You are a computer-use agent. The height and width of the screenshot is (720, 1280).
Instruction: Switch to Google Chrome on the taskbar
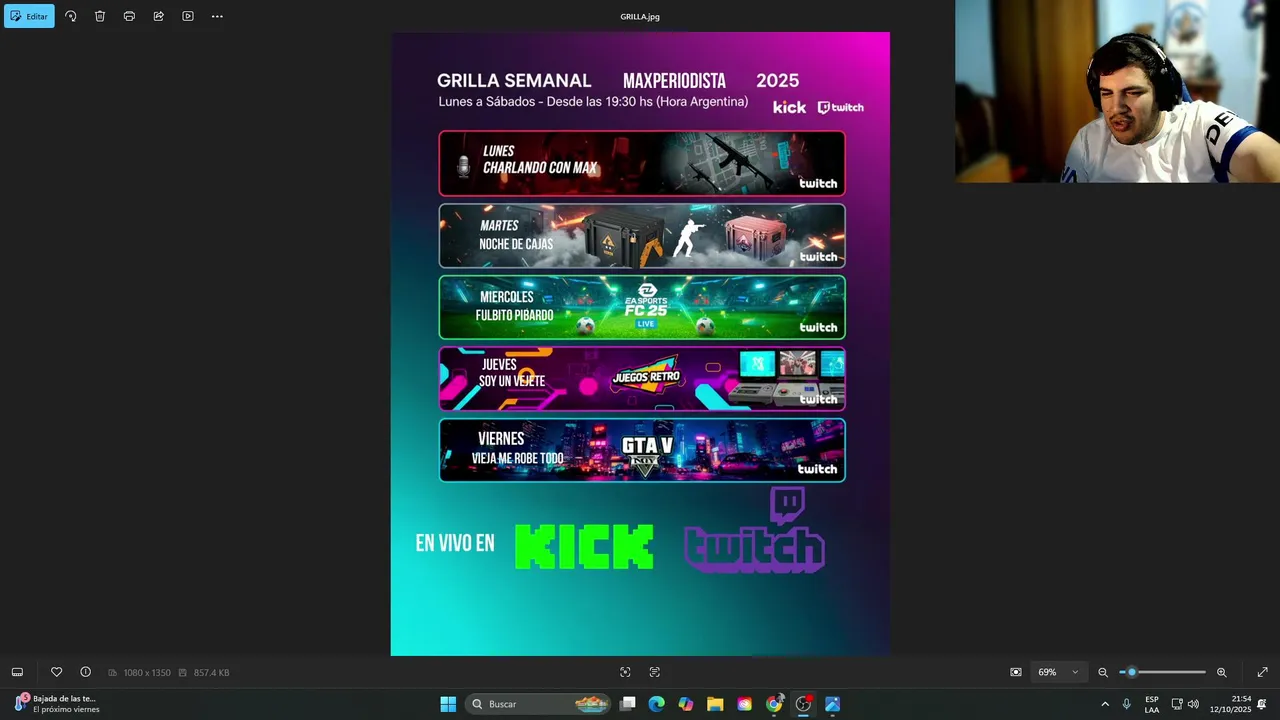(774, 704)
